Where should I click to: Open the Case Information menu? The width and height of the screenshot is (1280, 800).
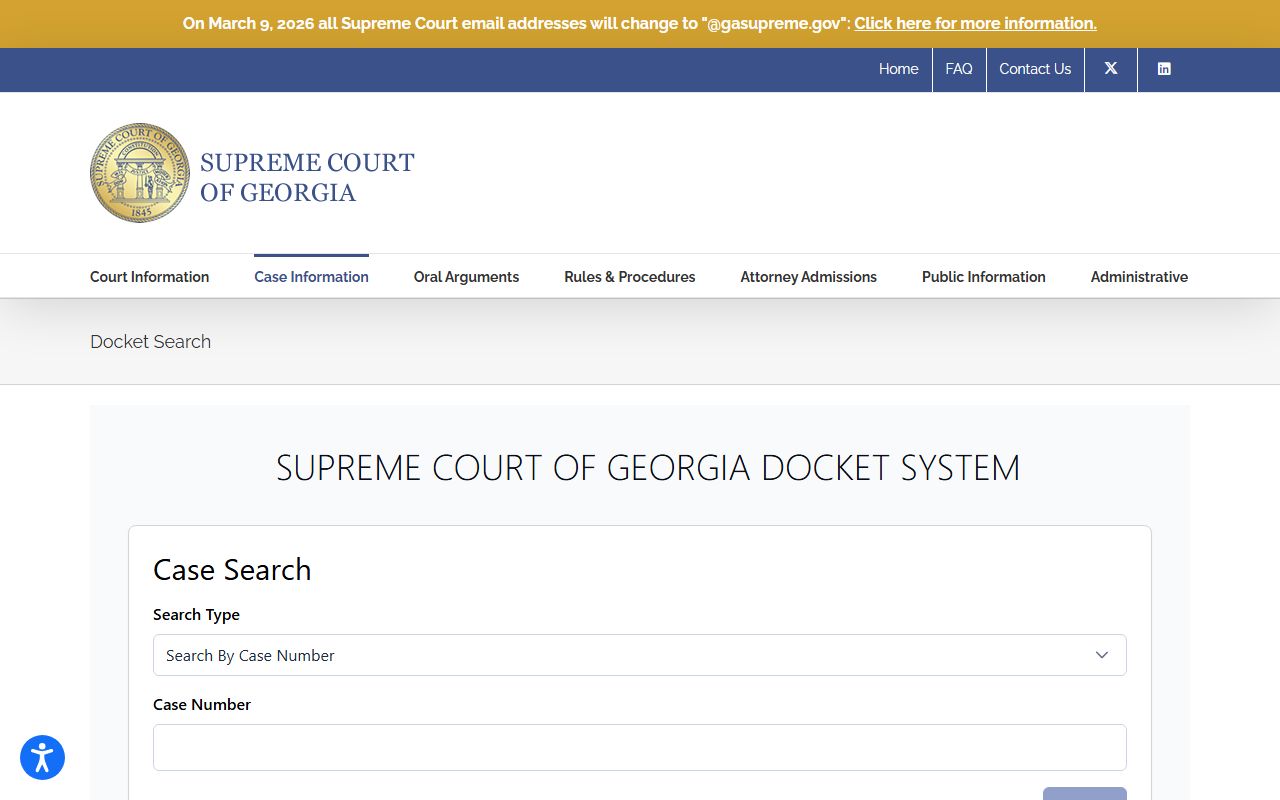311,277
